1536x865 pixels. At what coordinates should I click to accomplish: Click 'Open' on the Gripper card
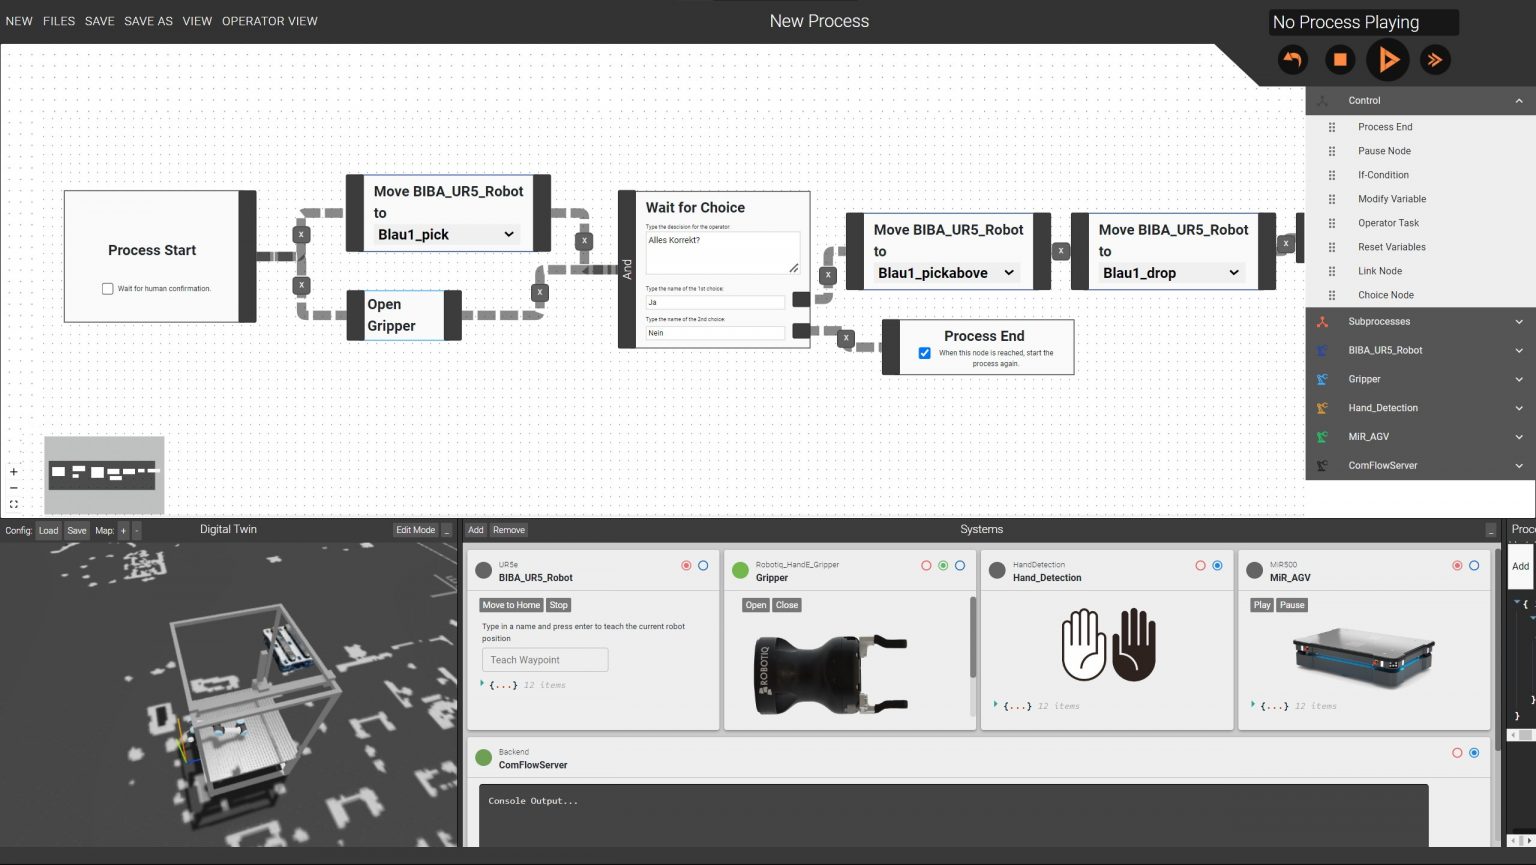pos(755,605)
